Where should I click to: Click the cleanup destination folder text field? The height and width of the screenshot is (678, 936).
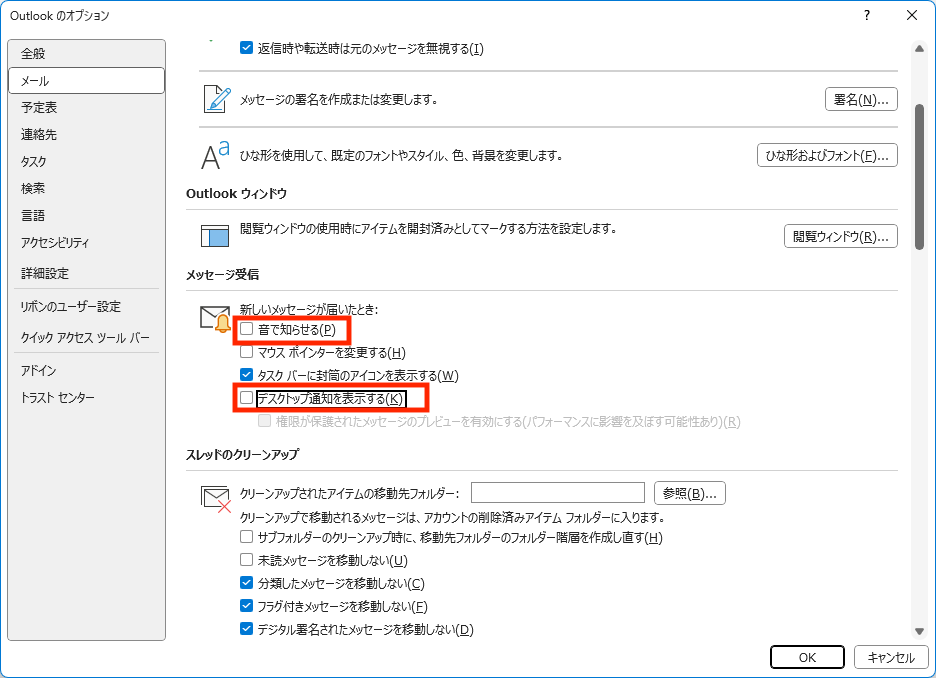pyautogui.click(x=557, y=492)
